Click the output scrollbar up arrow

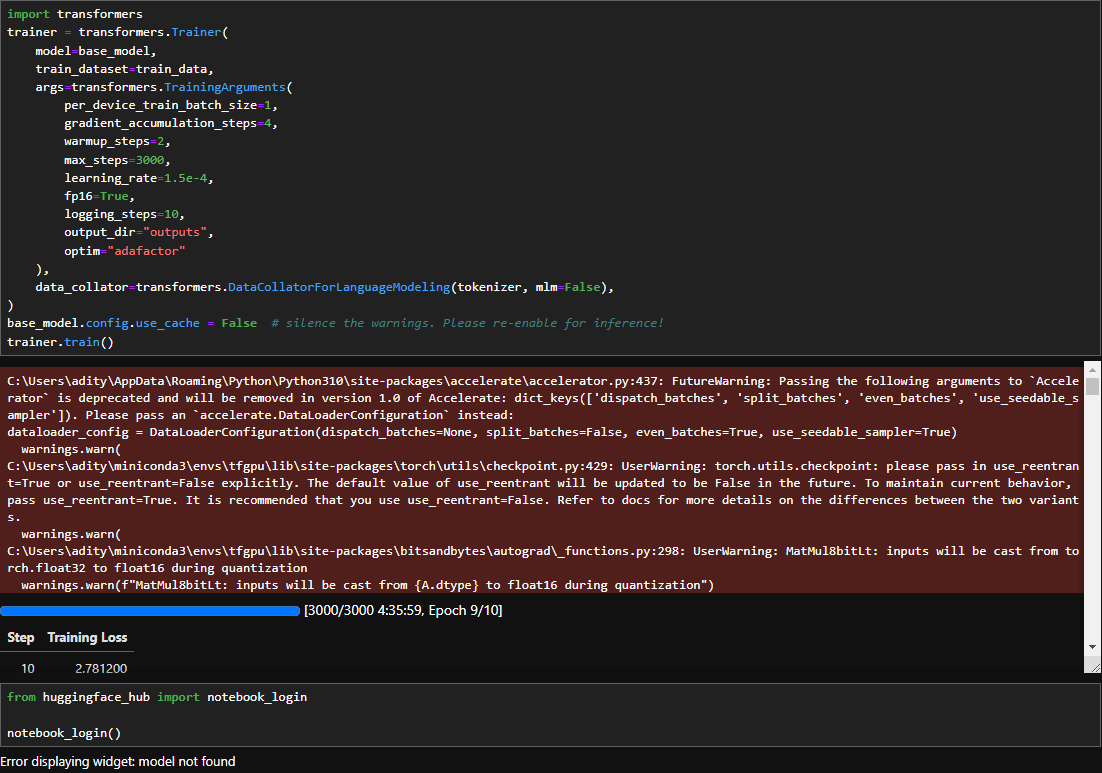coord(1092,368)
